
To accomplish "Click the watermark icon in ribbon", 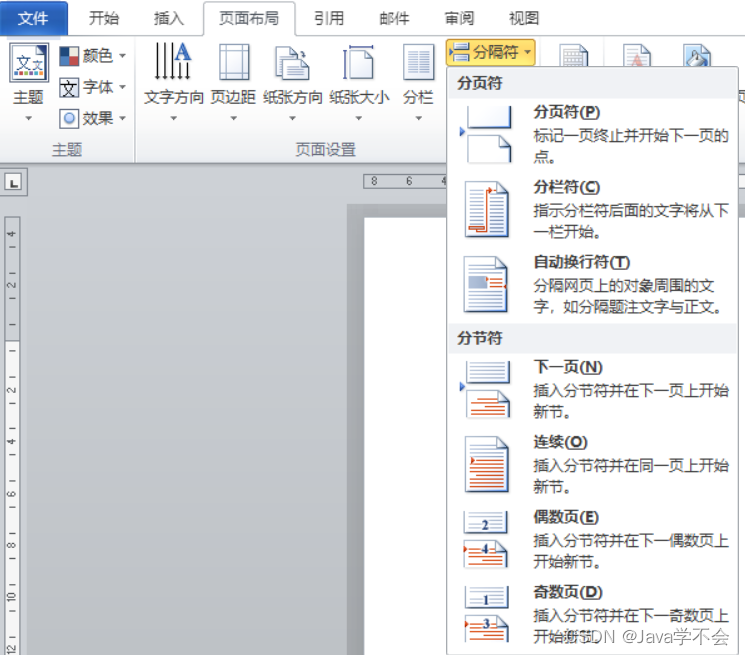I will (637, 56).
